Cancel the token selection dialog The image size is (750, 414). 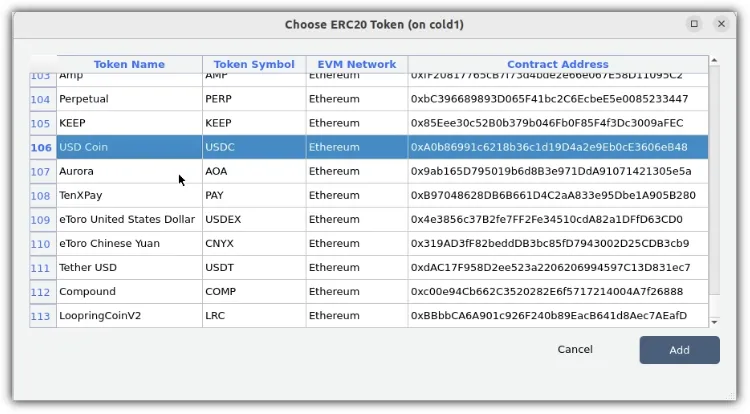(575, 349)
